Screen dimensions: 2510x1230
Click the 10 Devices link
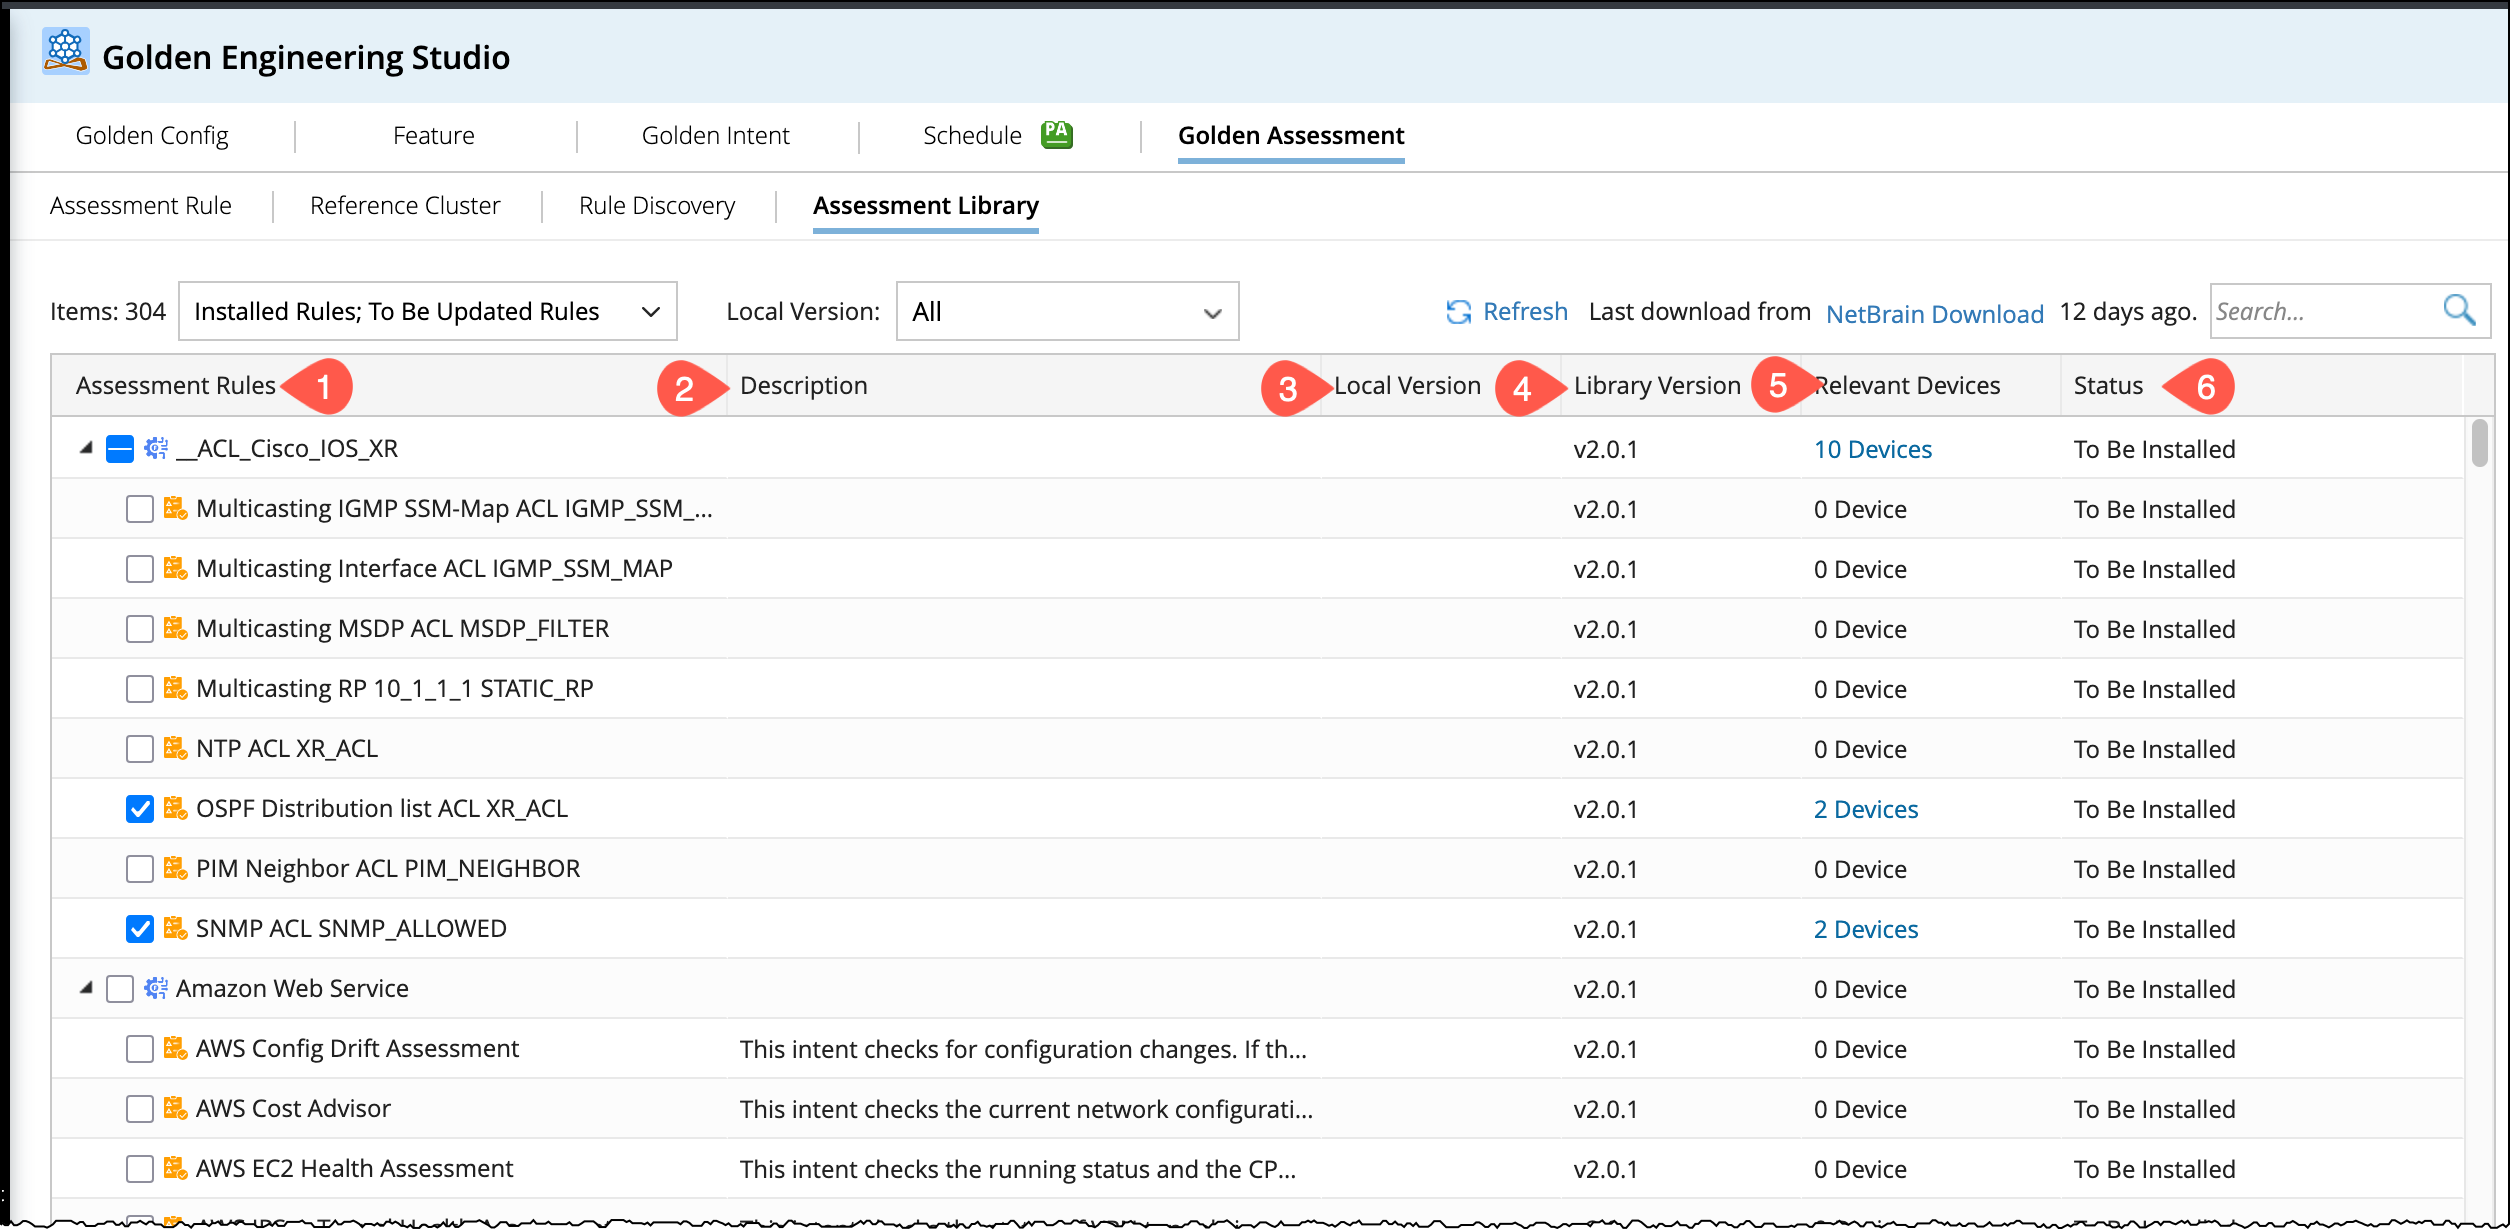pos(1872,450)
